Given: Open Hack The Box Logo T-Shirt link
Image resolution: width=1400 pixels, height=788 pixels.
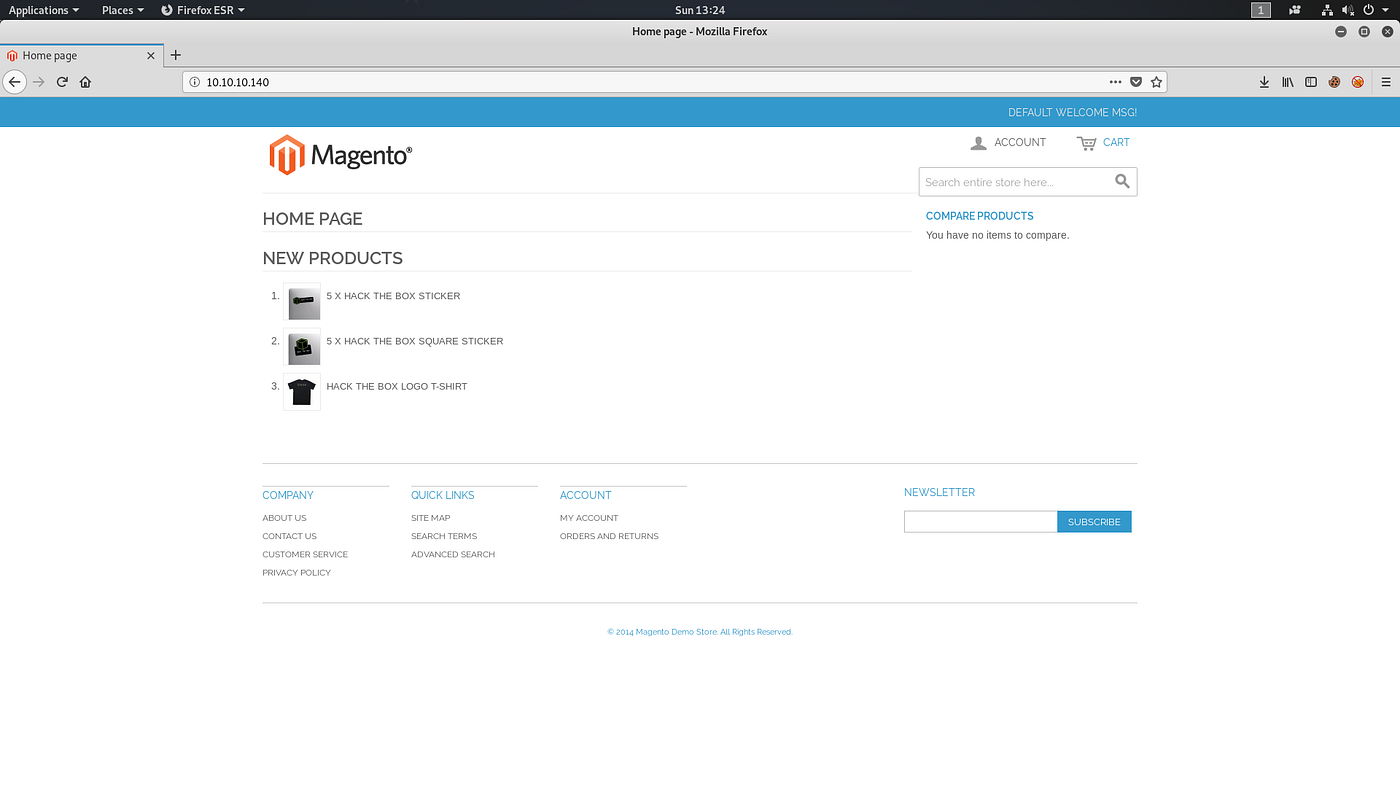Looking at the screenshot, I should 397,386.
